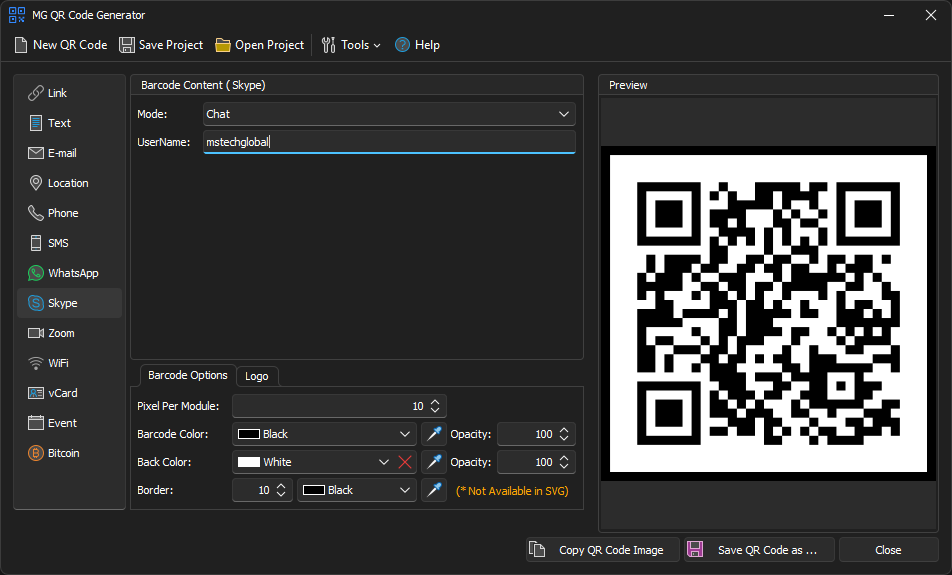Adjust the Border width spinner arrows
This screenshot has width=952, height=575.
tap(281, 490)
